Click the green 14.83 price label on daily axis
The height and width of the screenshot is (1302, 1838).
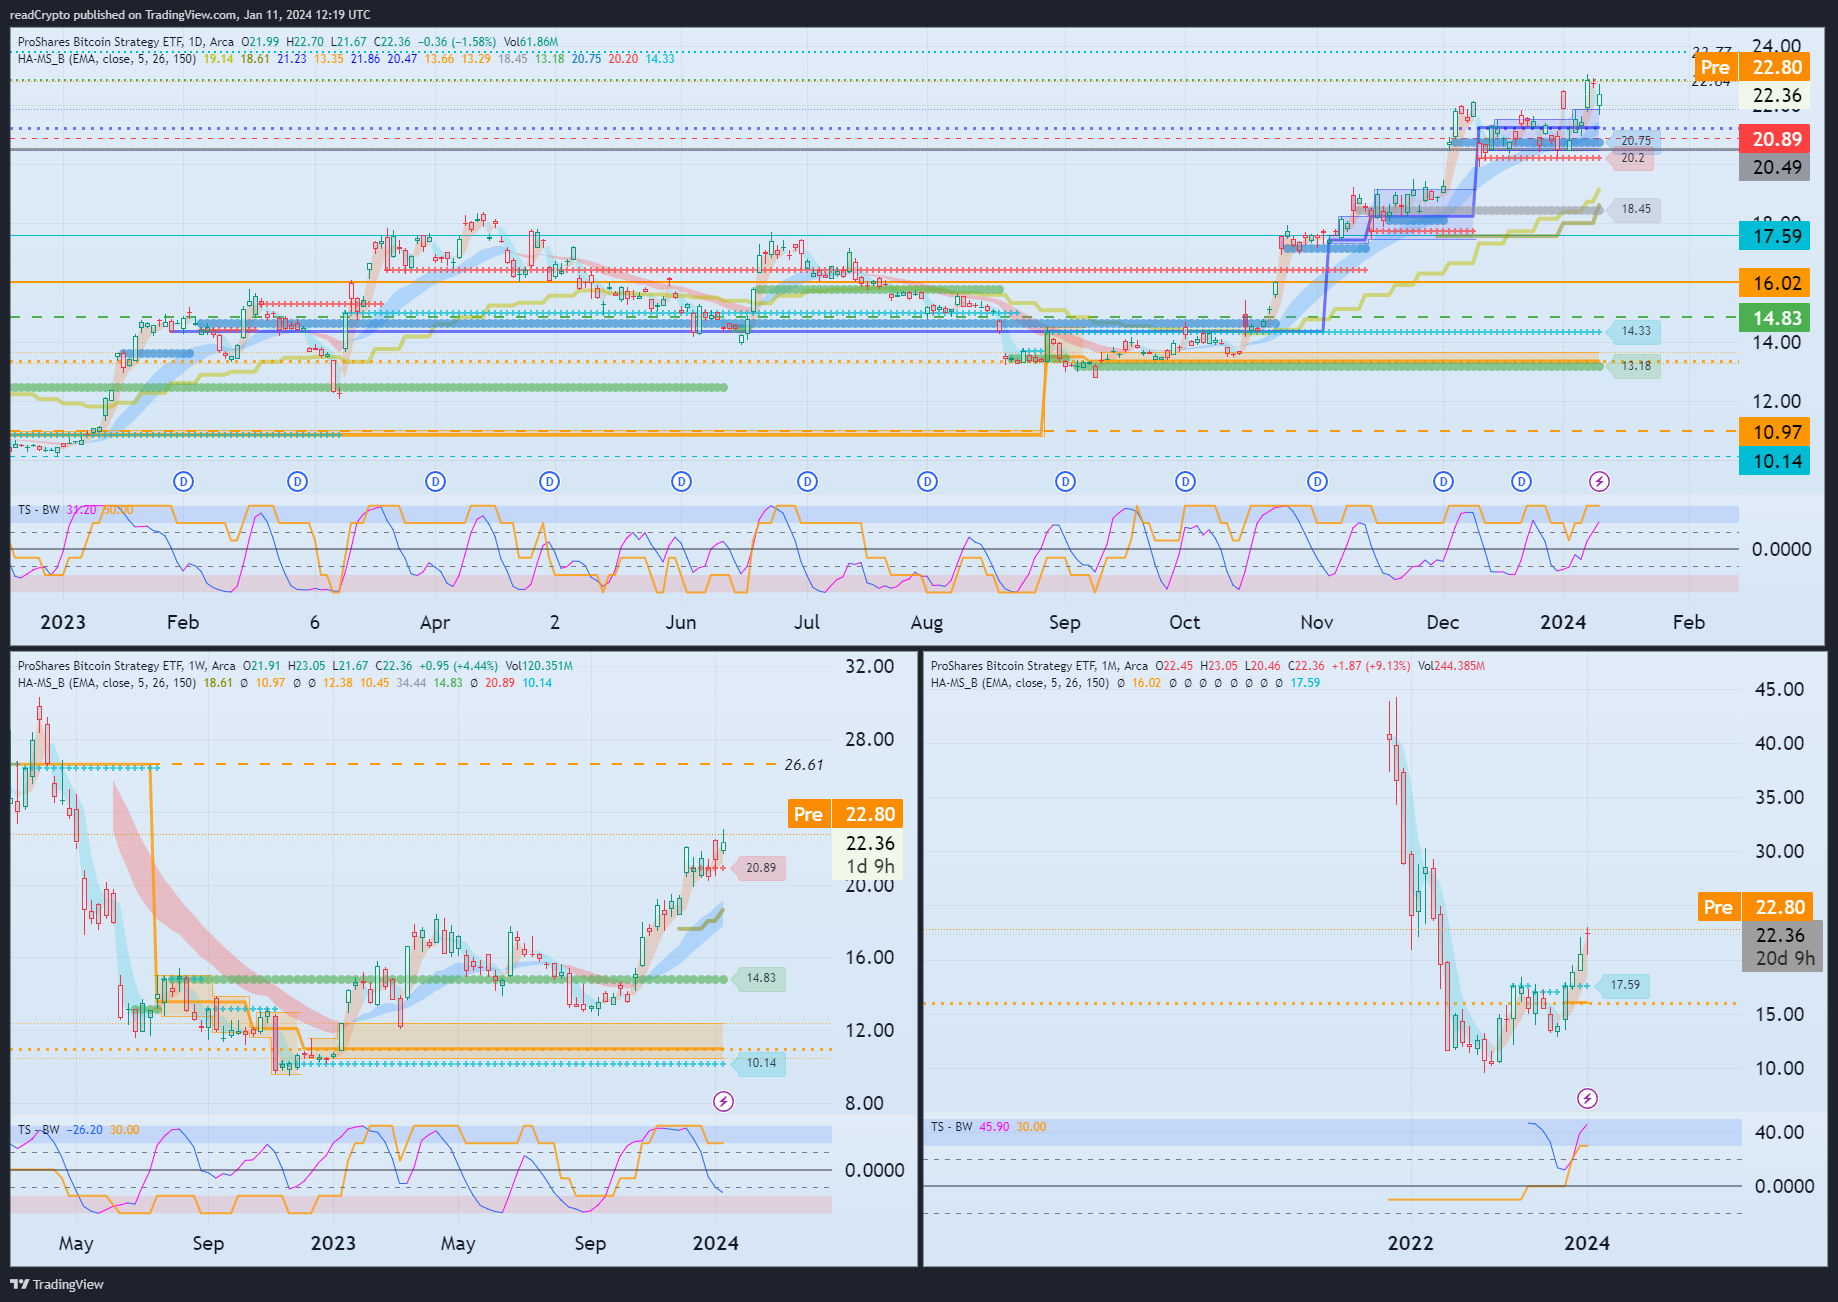click(1776, 318)
